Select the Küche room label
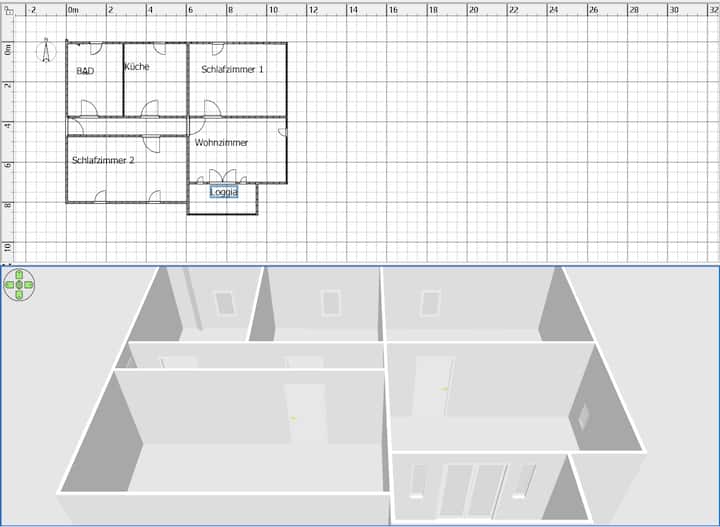 [x=137, y=67]
